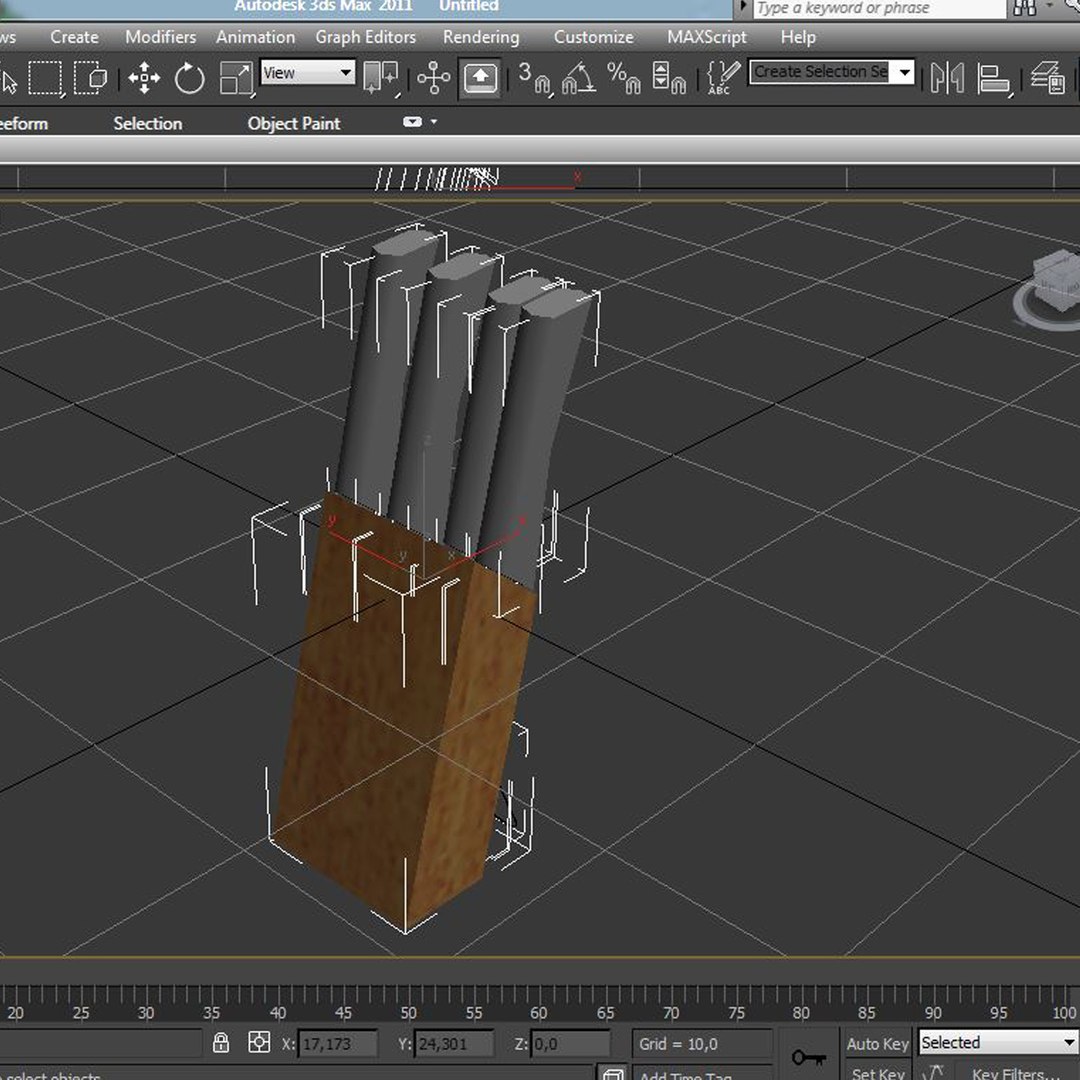Click the keyword search field

[x=878, y=8]
